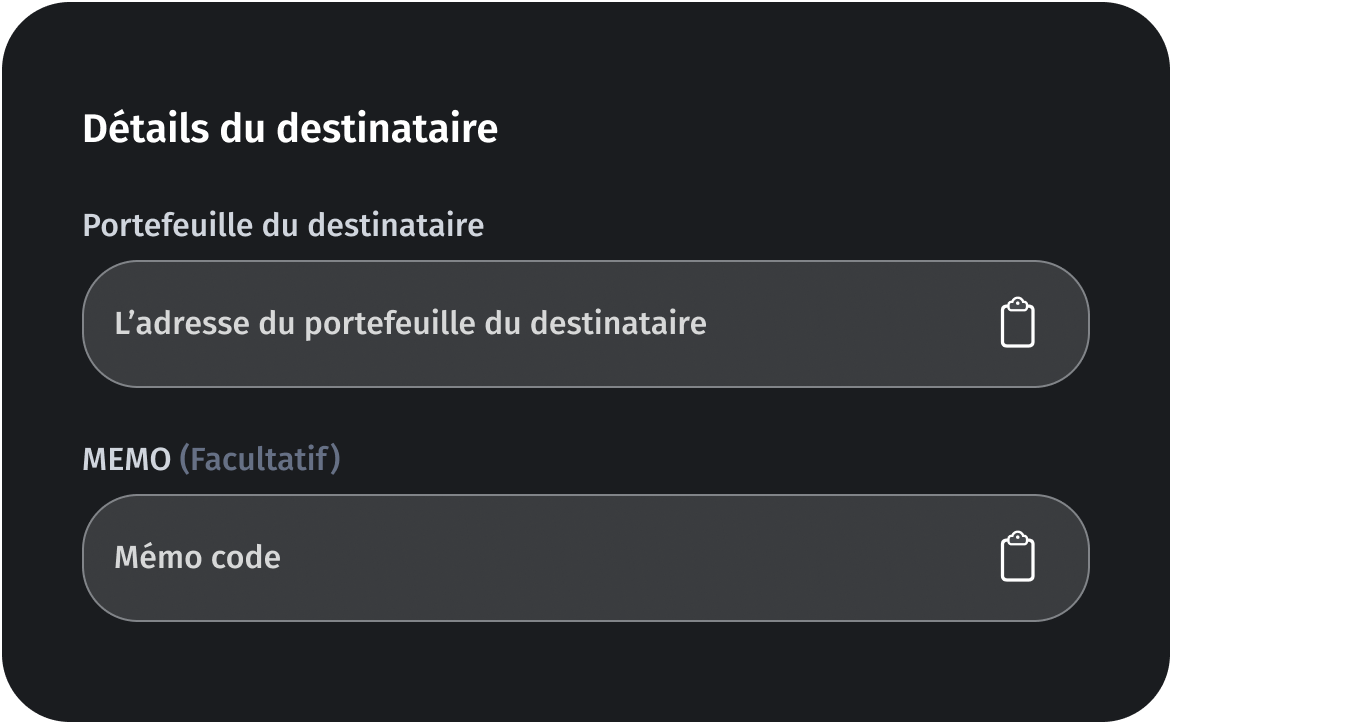The width and height of the screenshot is (1362, 724).
Task: Click inside the recipient wallet address field
Action: [x=500, y=322]
